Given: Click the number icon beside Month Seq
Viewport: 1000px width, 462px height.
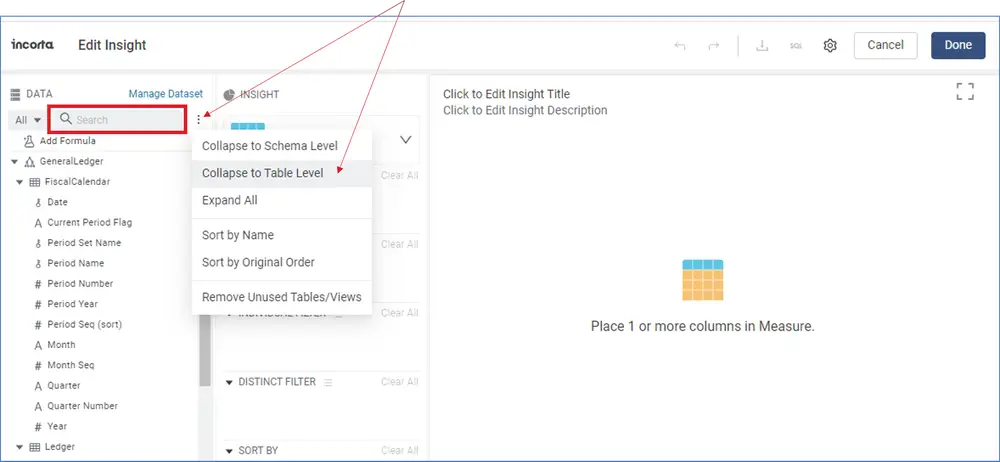Looking at the screenshot, I should [38, 366].
